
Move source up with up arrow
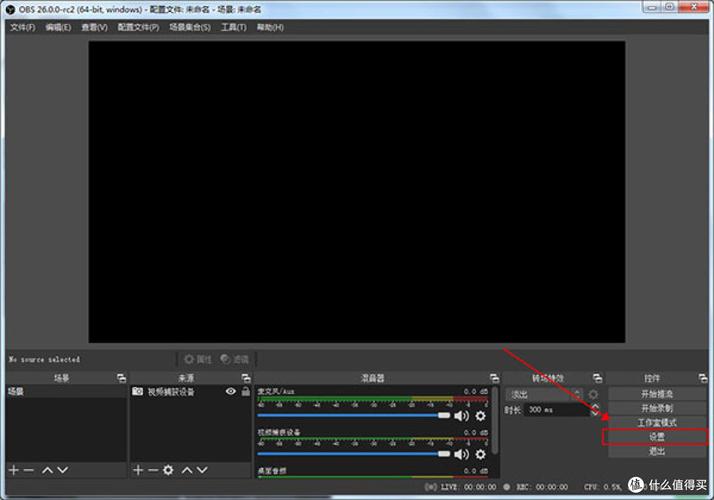tap(187, 470)
